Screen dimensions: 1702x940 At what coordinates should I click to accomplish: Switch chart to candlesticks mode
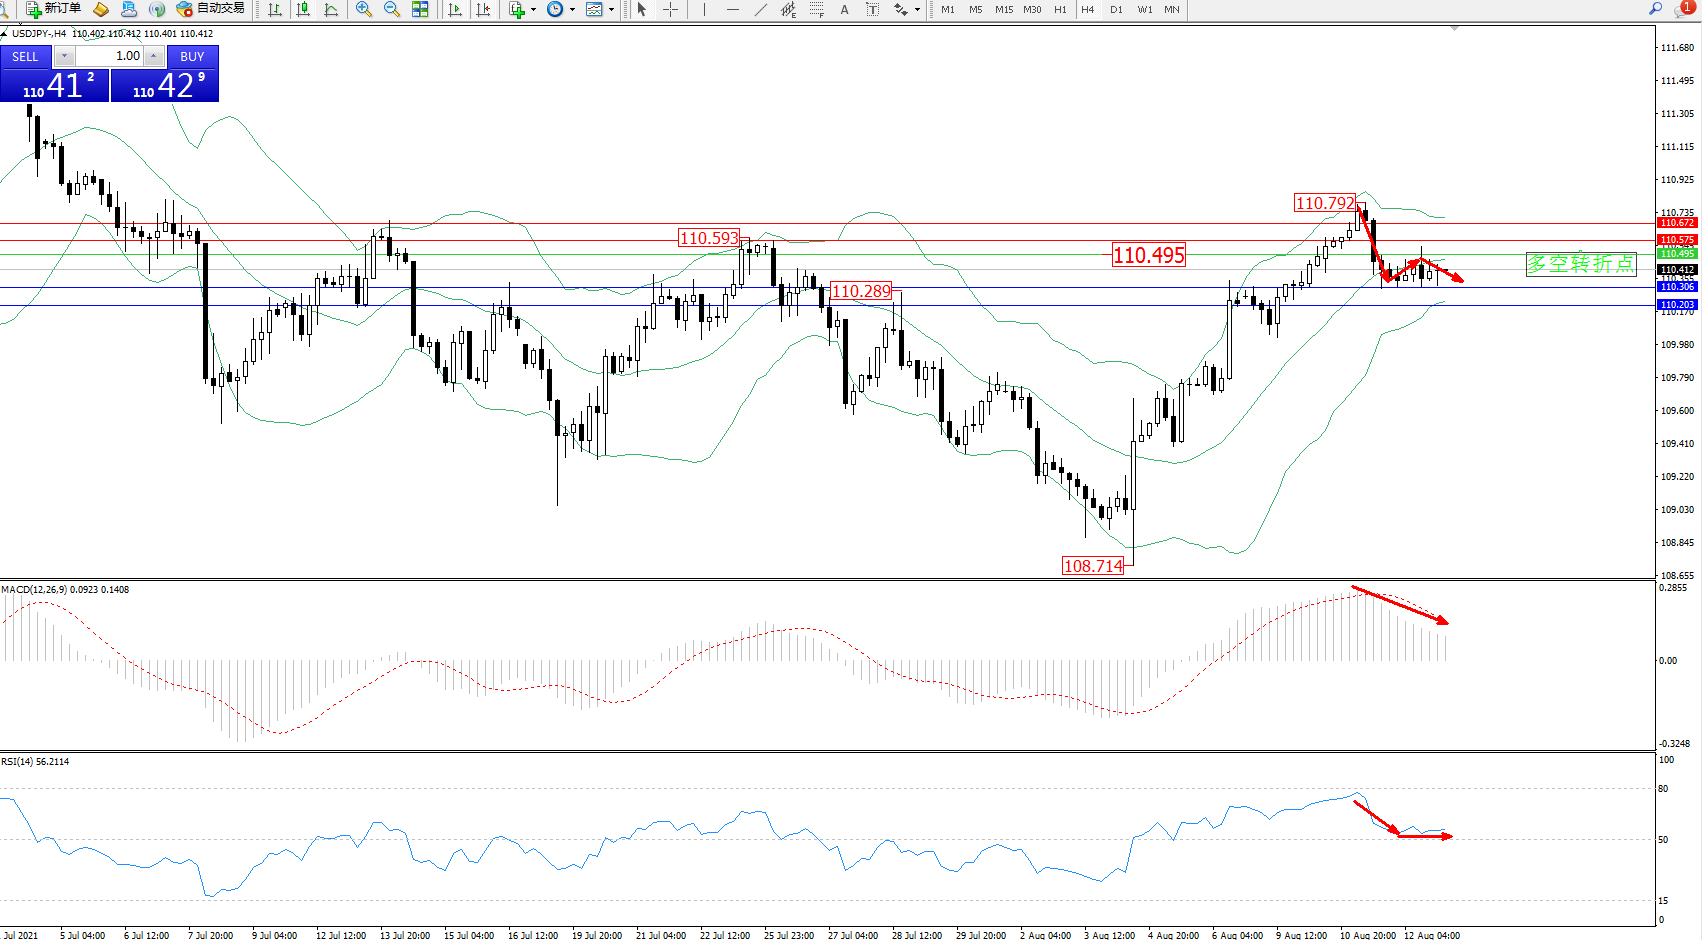pos(303,9)
